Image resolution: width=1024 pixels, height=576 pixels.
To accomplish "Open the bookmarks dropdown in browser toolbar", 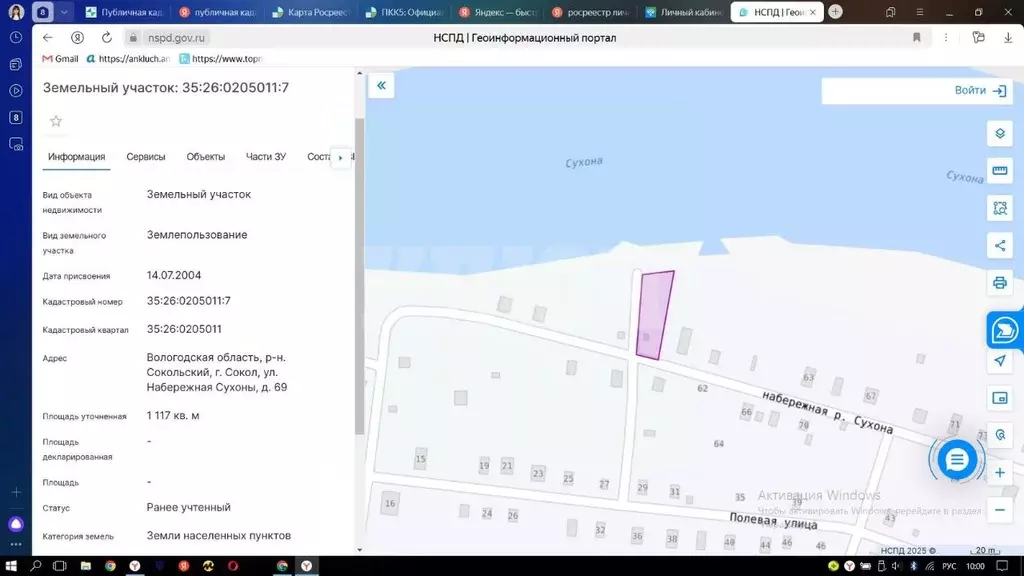I will click(x=915, y=37).
